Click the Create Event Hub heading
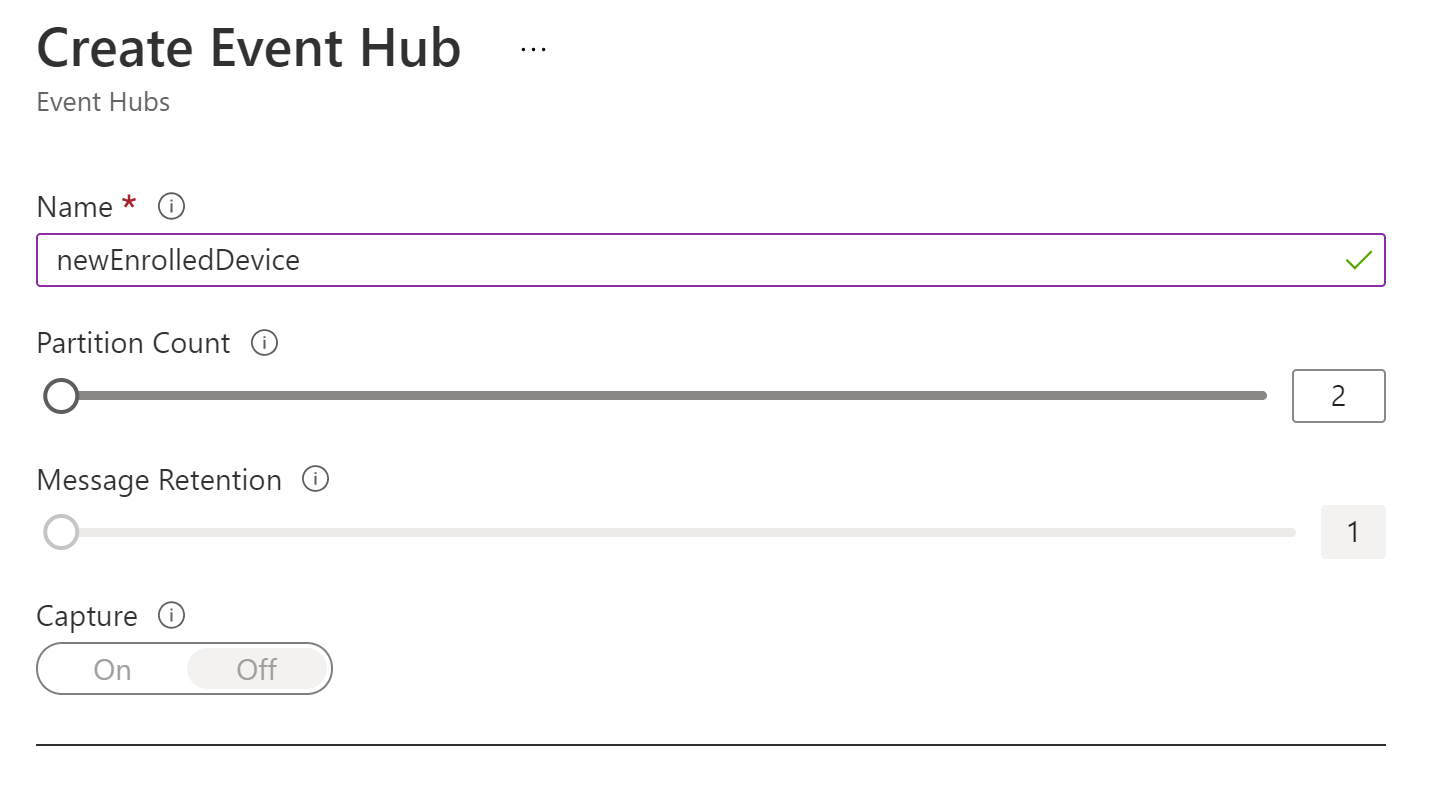Screen dimensions: 1445x803 point(248,47)
